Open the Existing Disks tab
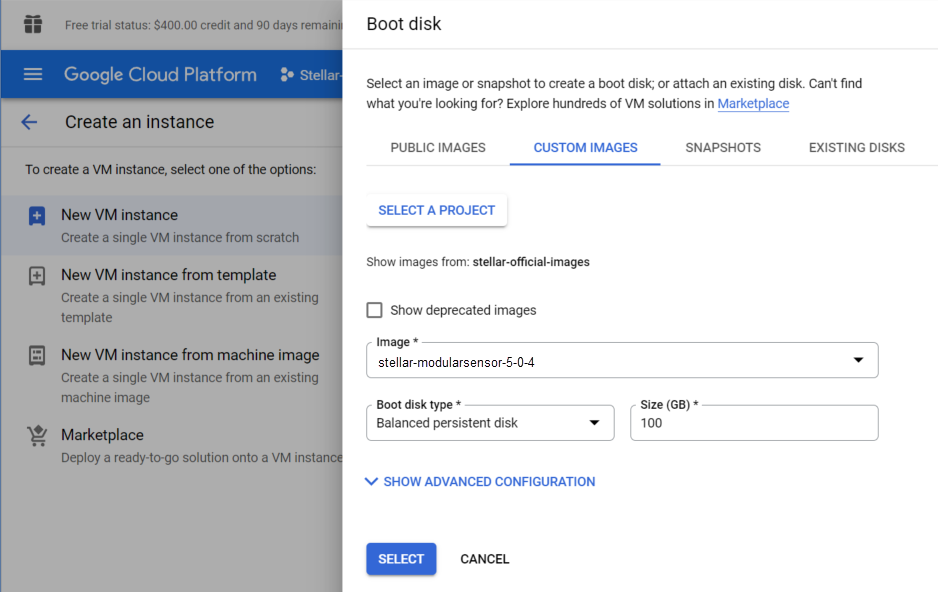The height and width of the screenshot is (592, 938). pos(856,147)
